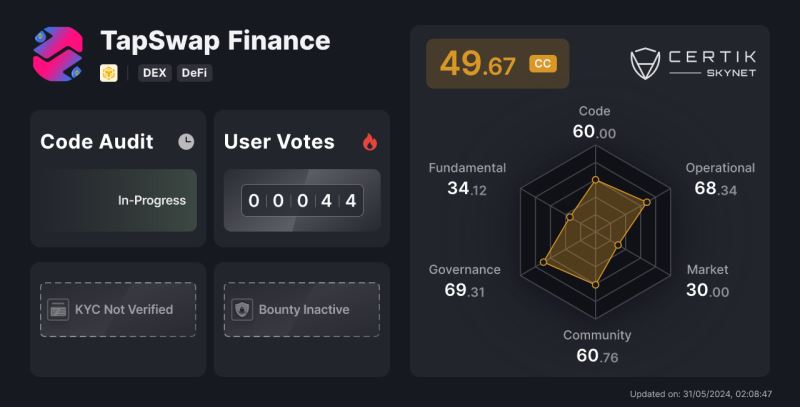Select the DeFi tag

coord(195,73)
